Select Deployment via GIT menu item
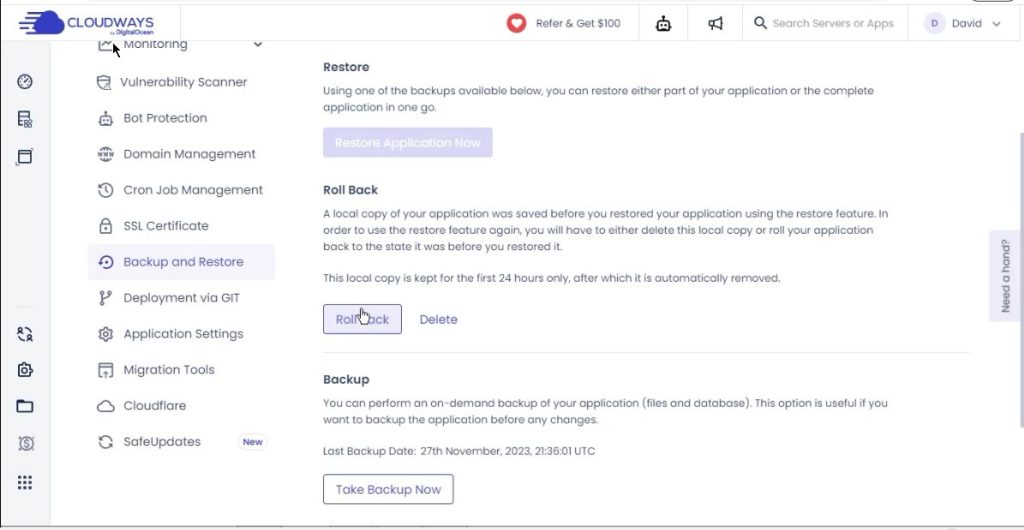Viewport: 1024px width, 530px height. click(x=181, y=298)
